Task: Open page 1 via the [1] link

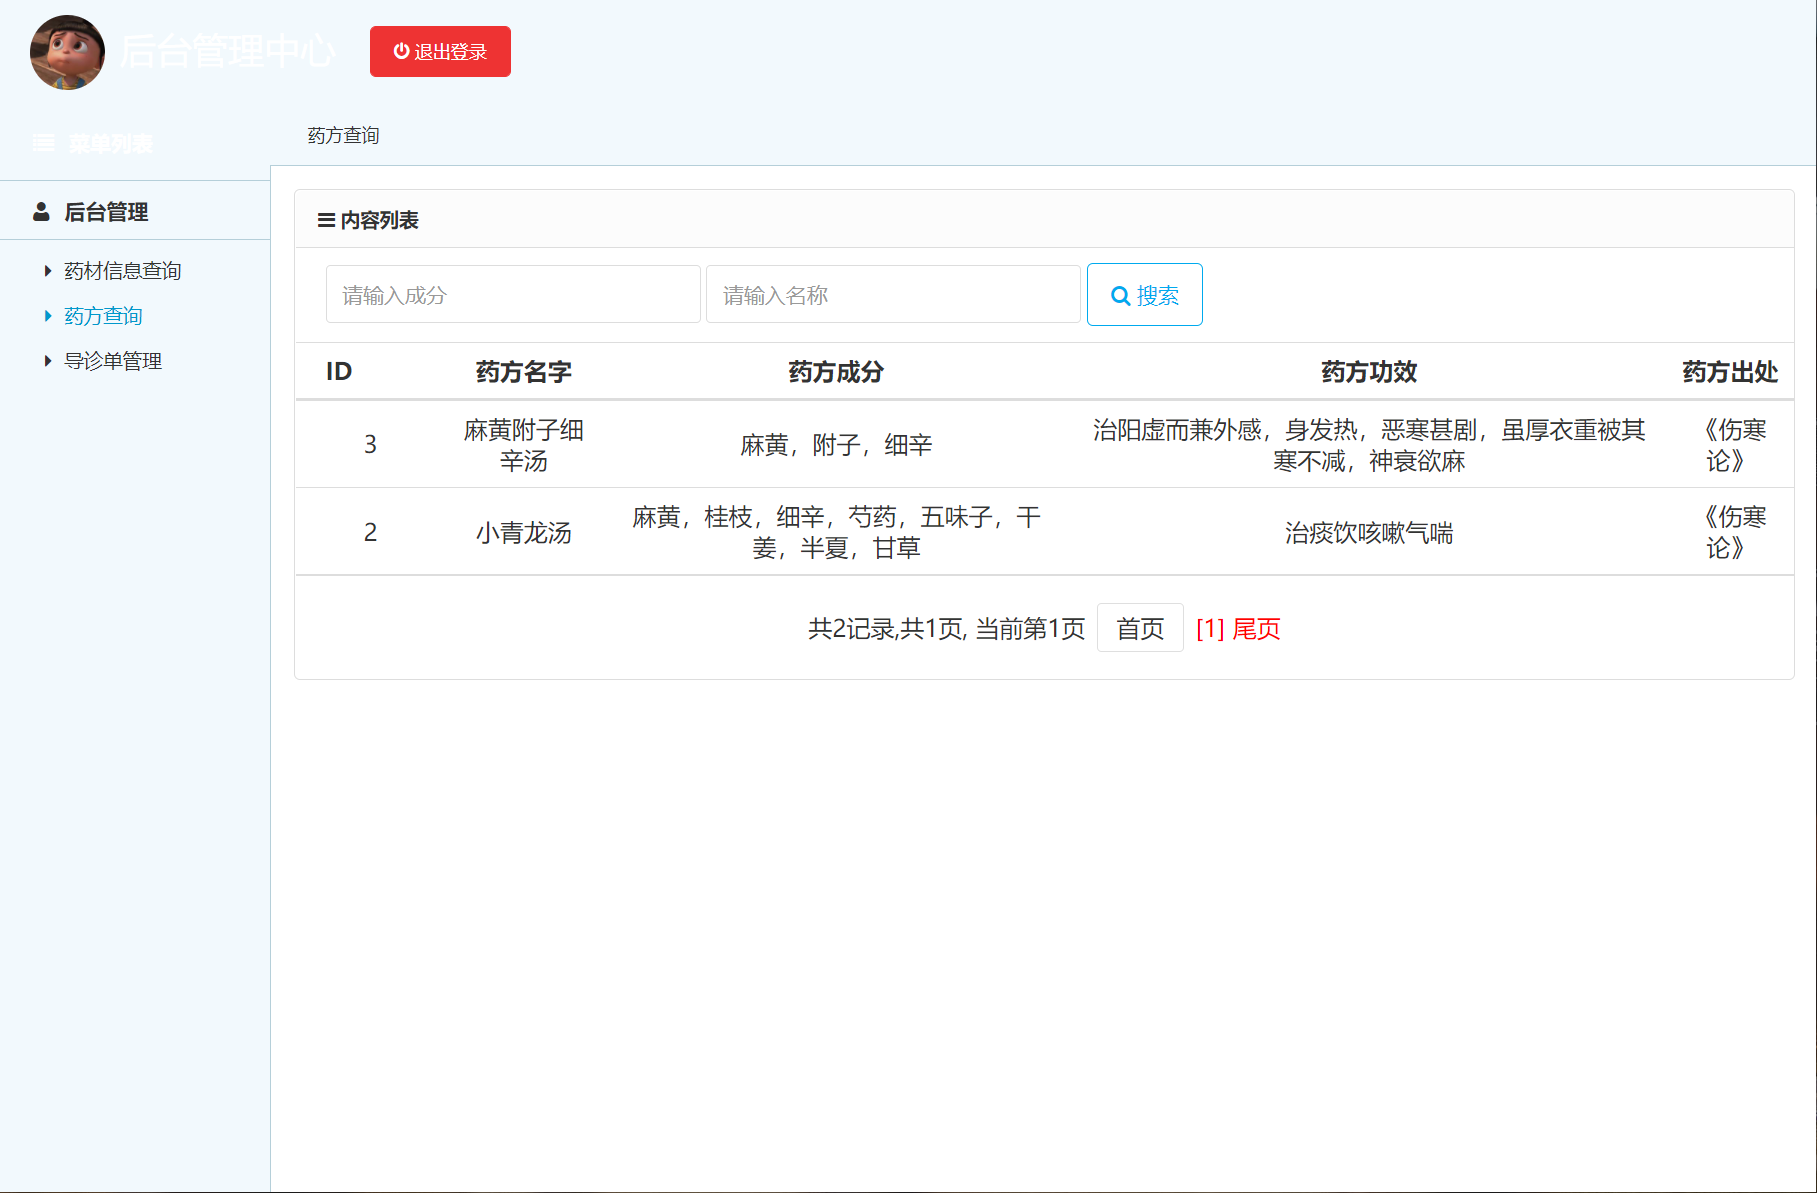Action: (x=1209, y=628)
